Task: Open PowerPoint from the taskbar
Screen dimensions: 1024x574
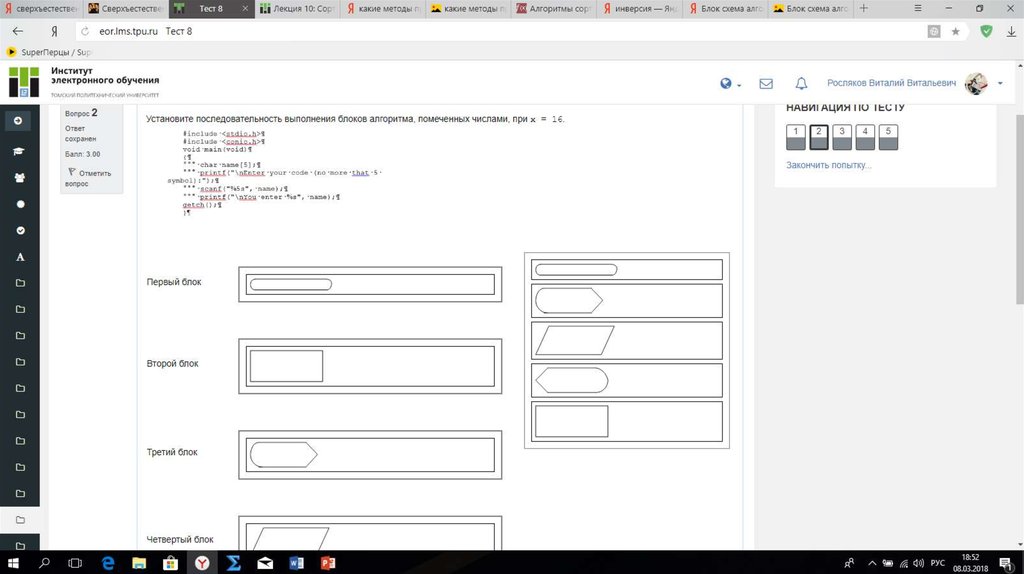Action: point(327,563)
